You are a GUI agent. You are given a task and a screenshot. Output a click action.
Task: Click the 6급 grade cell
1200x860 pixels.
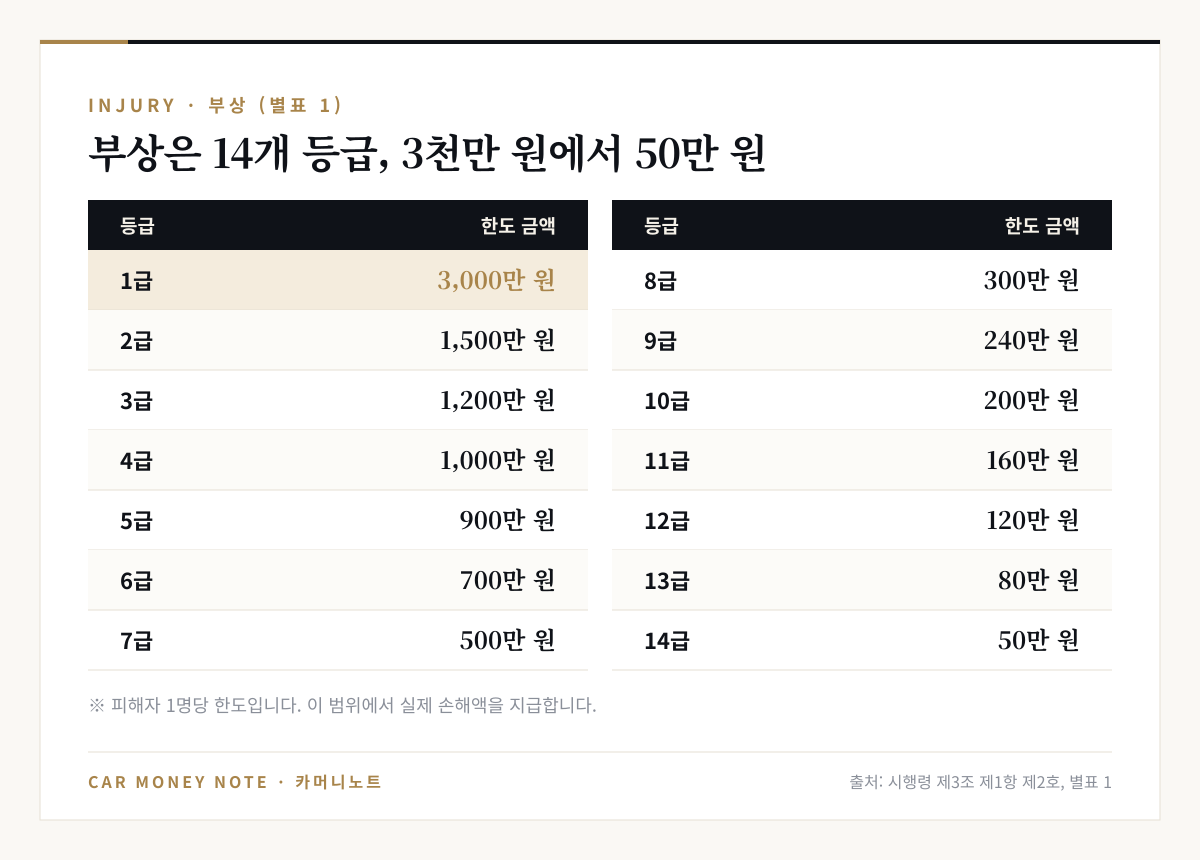tap(136, 581)
